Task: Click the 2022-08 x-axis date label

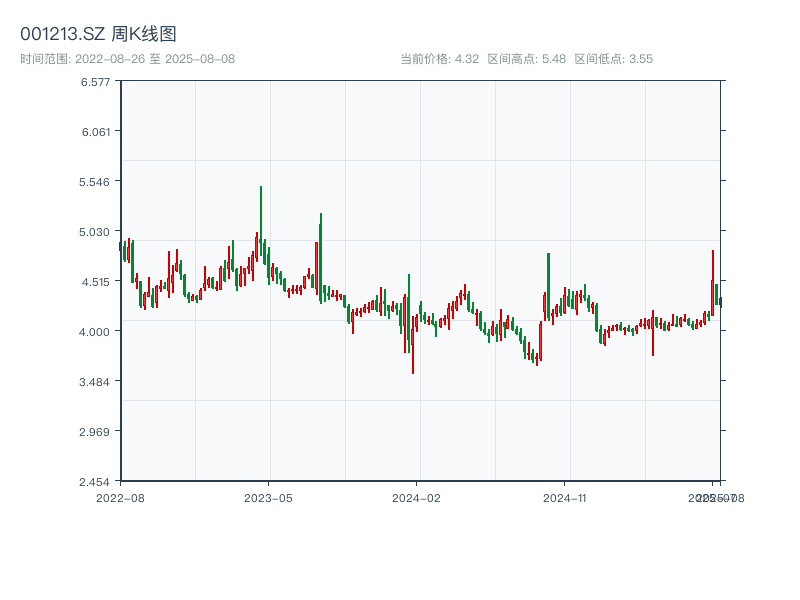Action: pos(120,497)
